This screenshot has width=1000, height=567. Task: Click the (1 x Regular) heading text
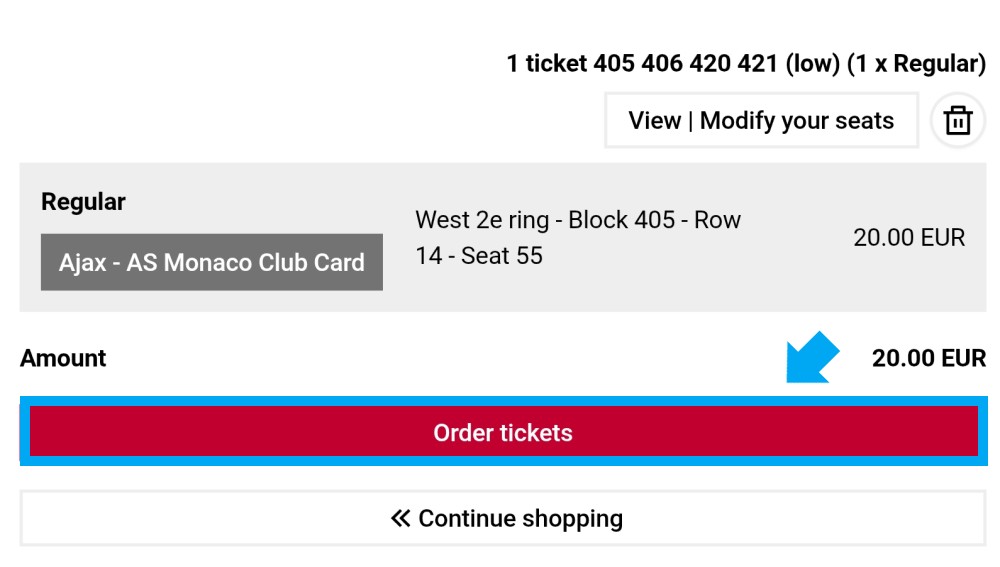916,64
